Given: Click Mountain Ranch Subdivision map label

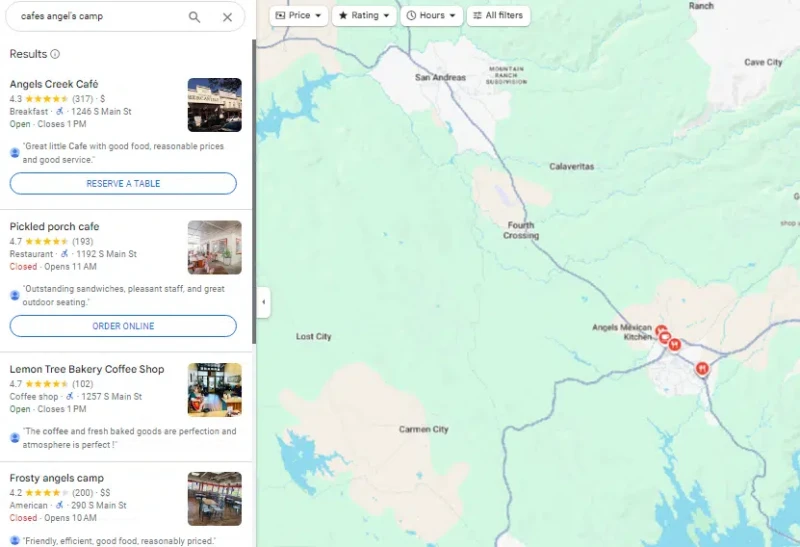Looking at the screenshot, I should point(506,75).
